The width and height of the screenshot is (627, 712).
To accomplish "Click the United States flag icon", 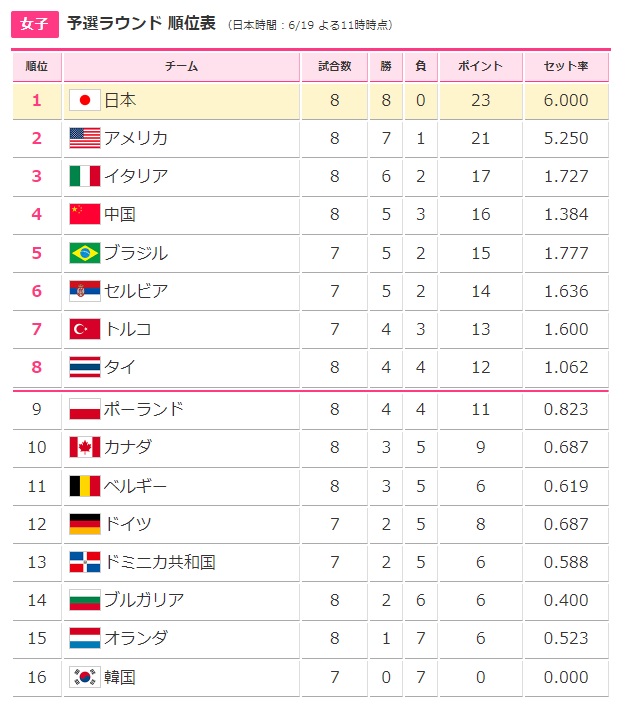I will (85, 138).
